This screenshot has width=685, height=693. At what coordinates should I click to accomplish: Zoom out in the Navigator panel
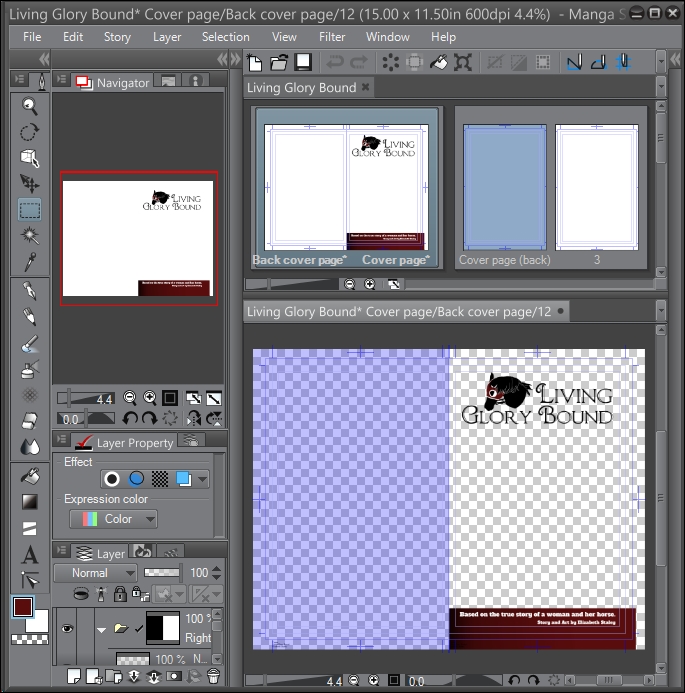coord(130,398)
